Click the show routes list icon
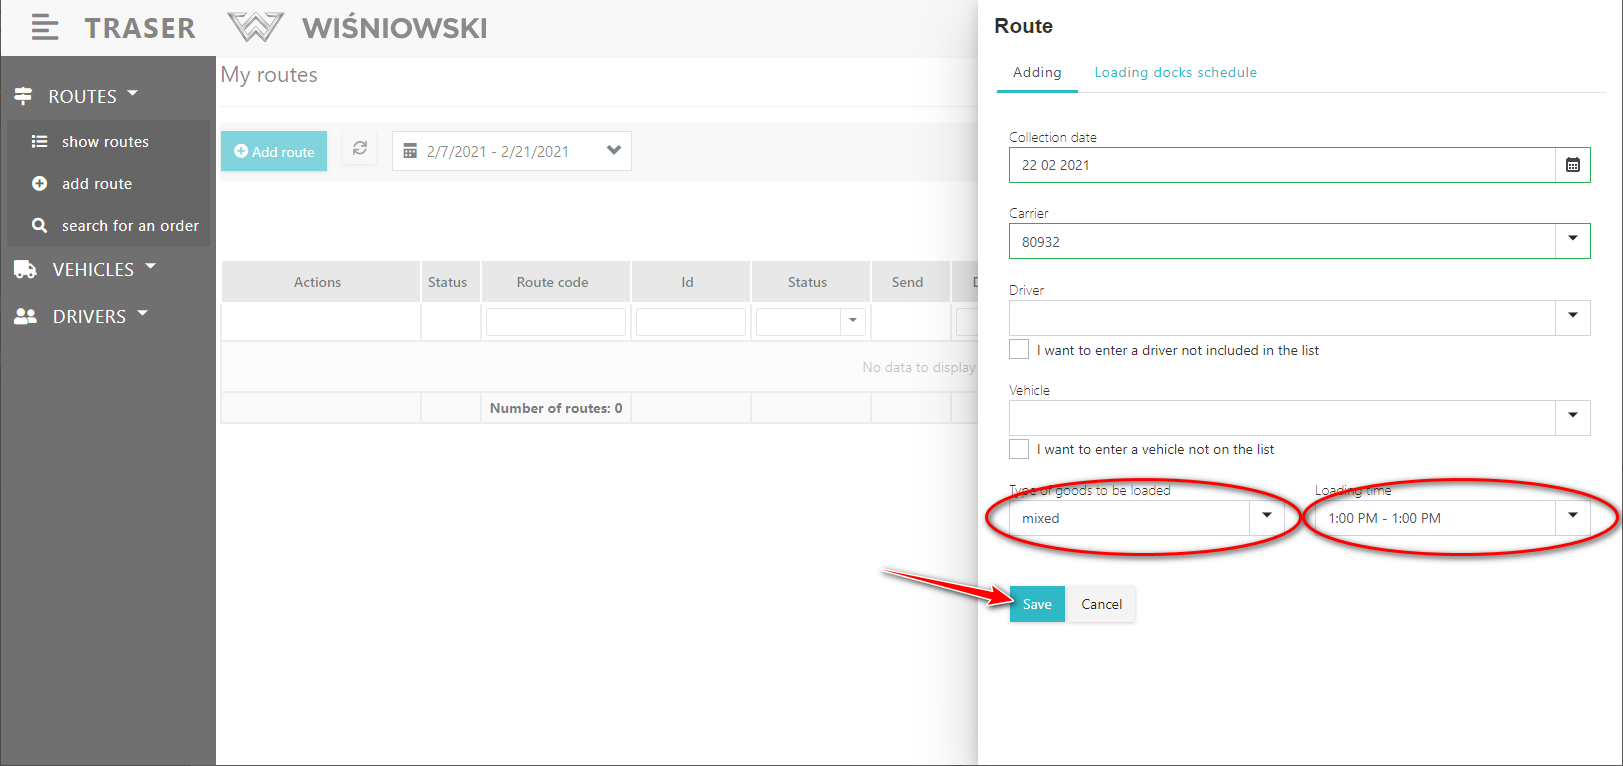 40,142
